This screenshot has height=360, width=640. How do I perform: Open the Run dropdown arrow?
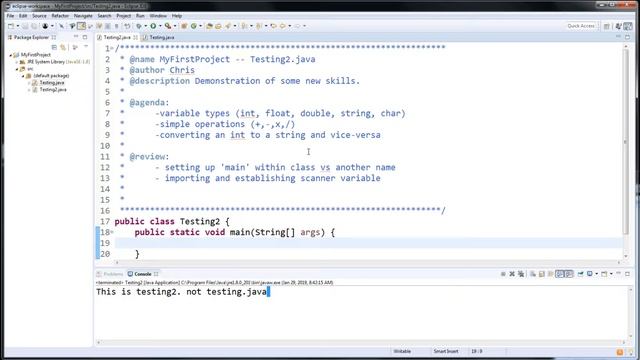(x=160, y=26)
